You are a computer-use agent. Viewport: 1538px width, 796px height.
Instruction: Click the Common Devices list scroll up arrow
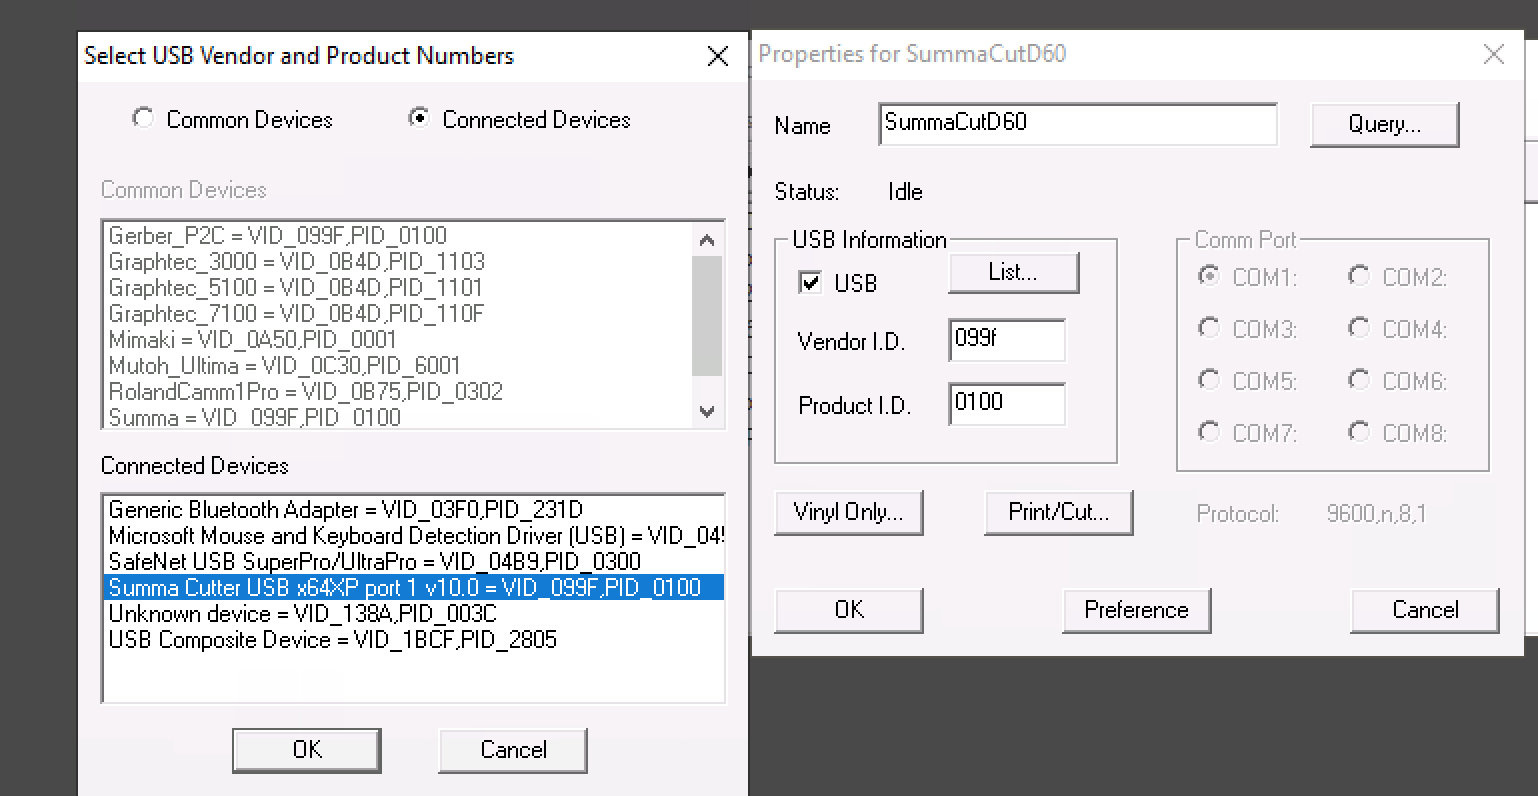tap(707, 240)
